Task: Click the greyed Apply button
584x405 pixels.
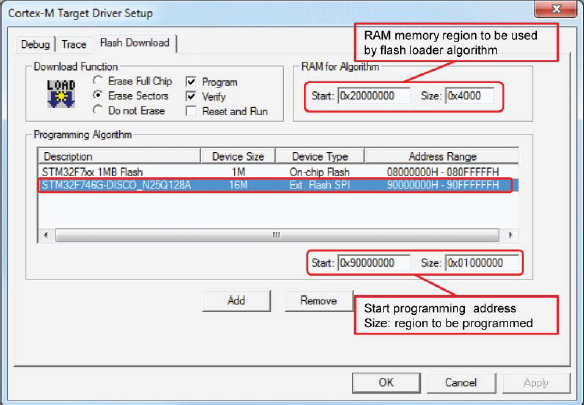Action: click(x=536, y=383)
